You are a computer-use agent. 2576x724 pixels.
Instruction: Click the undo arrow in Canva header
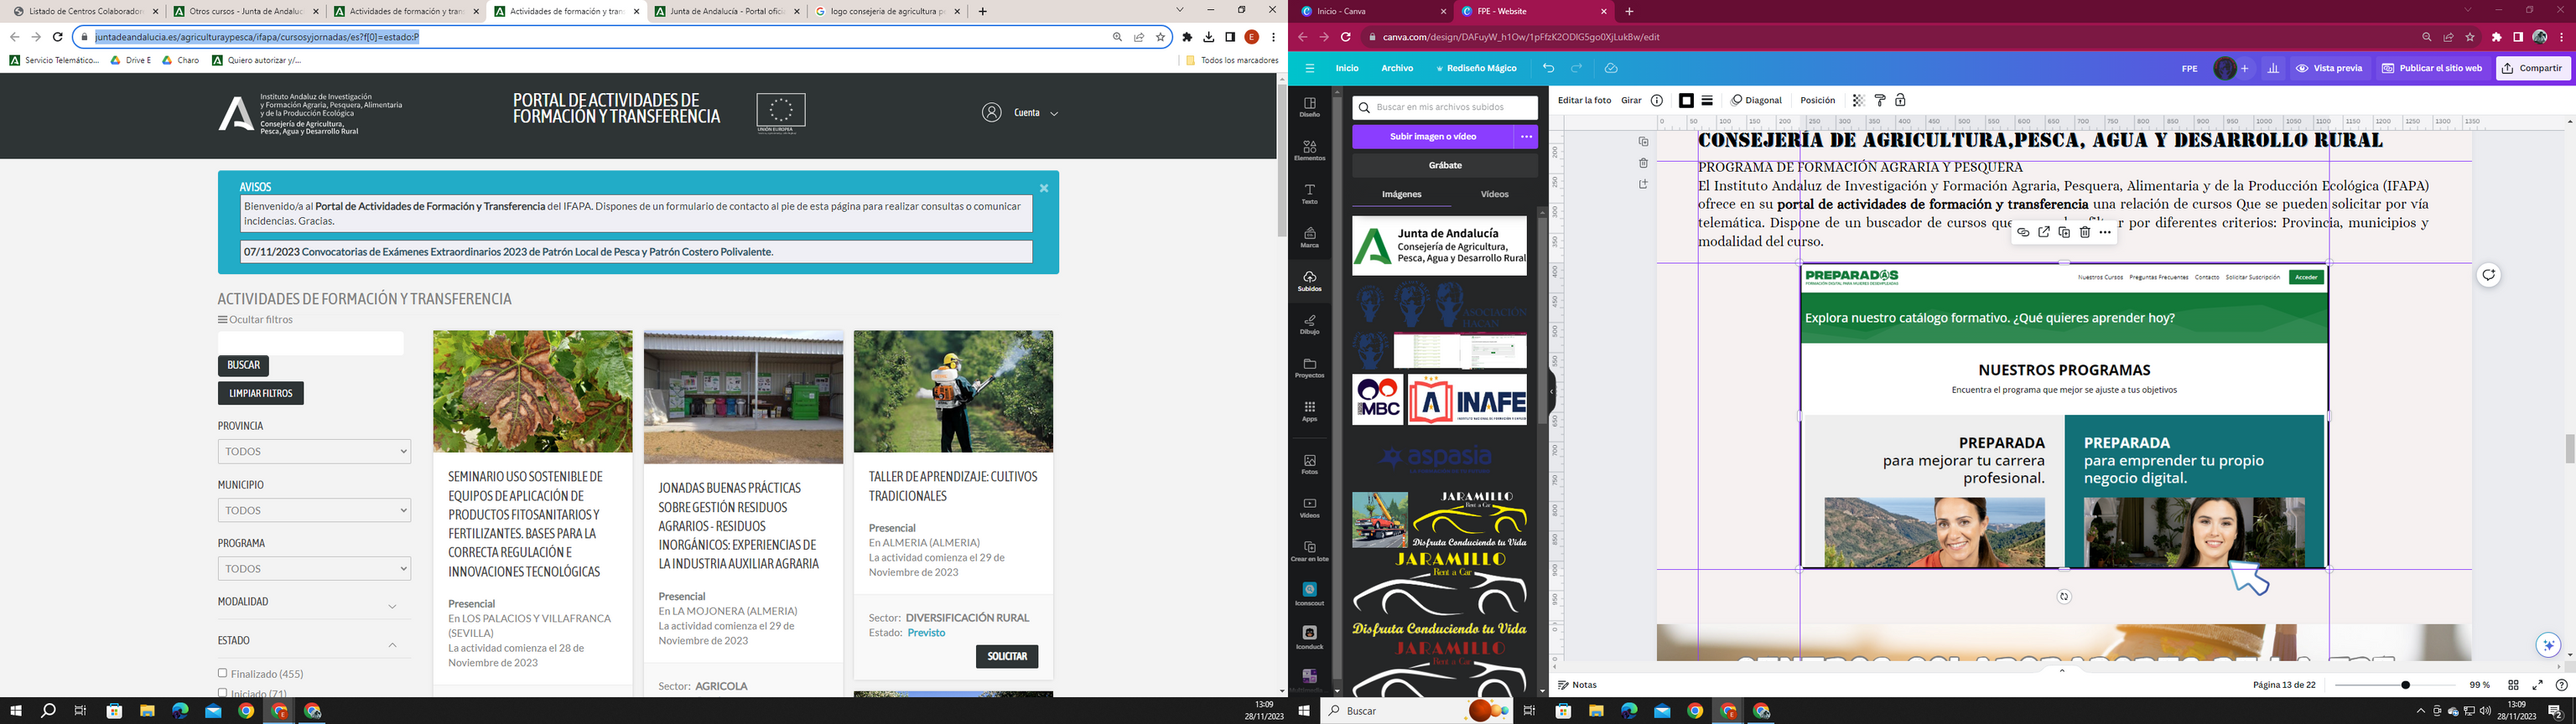tap(1548, 68)
